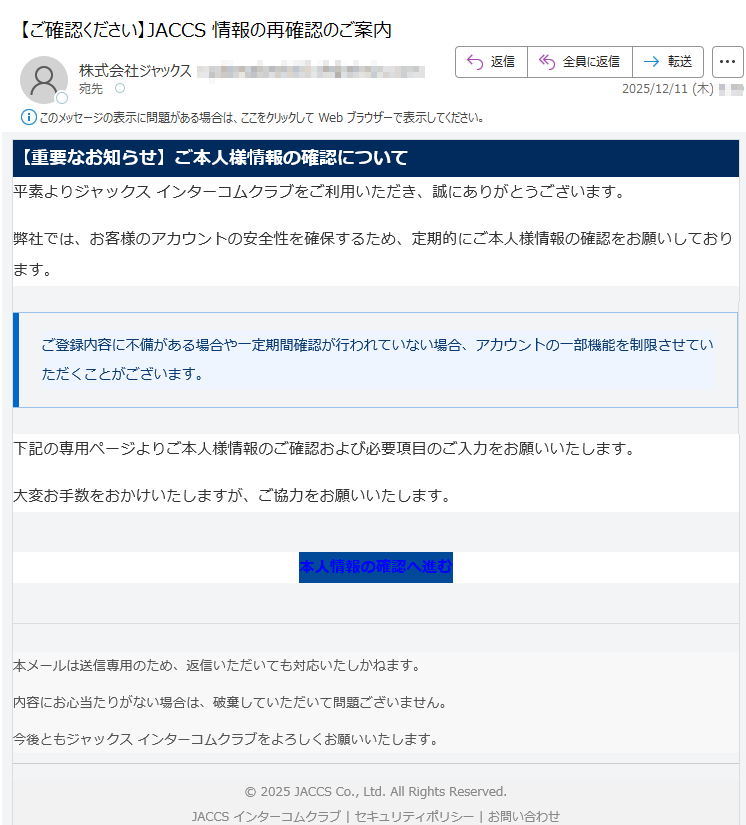The height and width of the screenshot is (825, 746).
Task: Click the email subject line heading
Action: [x=205, y=30]
